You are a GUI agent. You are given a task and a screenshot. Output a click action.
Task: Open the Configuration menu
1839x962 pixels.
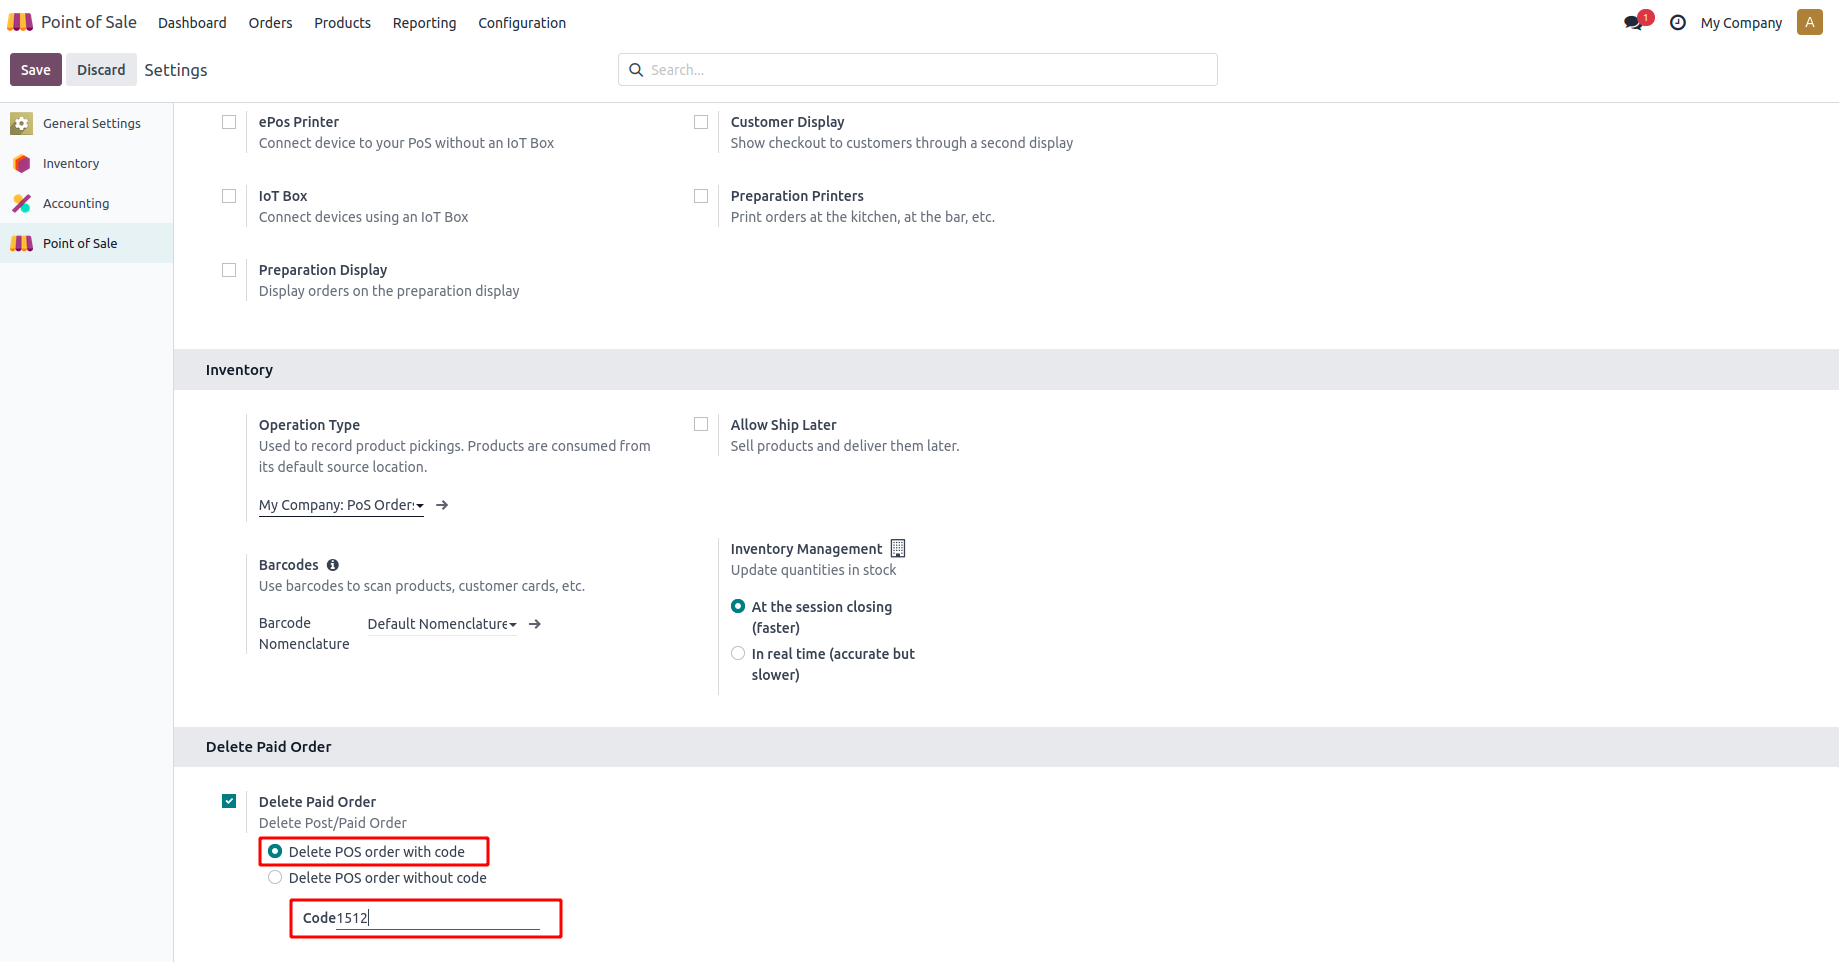click(521, 22)
